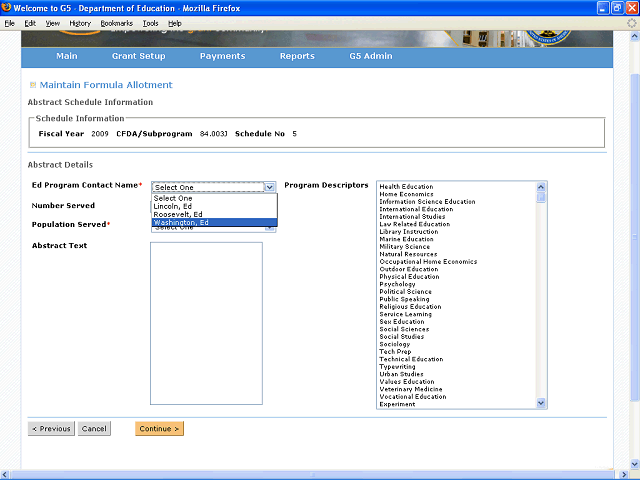Open the Tools menu
This screenshot has width=640, height=480.
click(150, 23)
